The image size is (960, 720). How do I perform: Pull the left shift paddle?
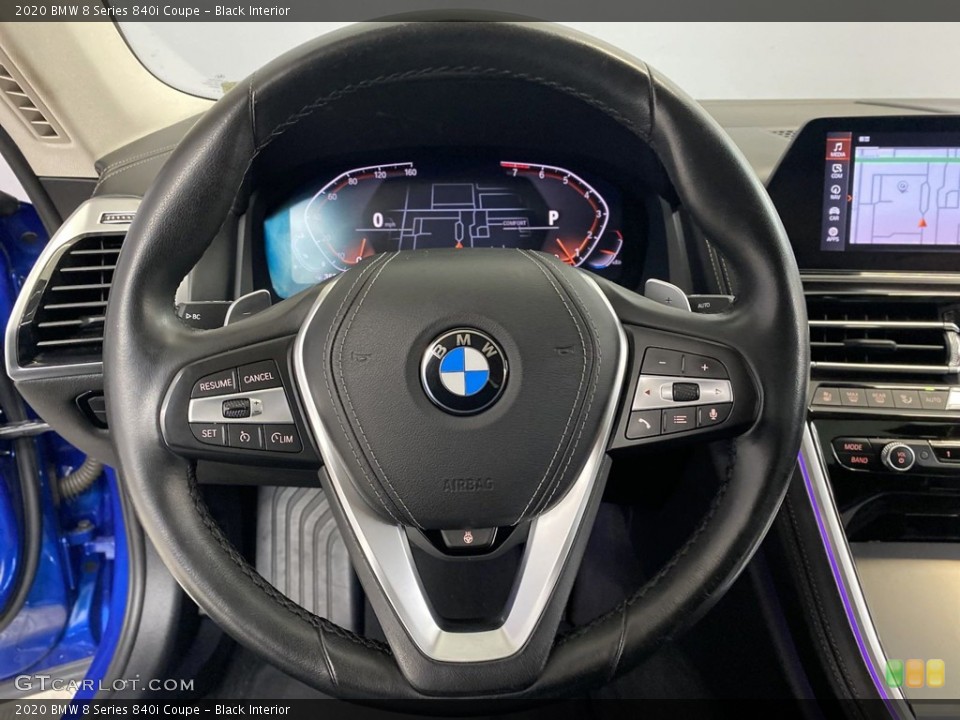pyautogui.click(x=248, y=307)
